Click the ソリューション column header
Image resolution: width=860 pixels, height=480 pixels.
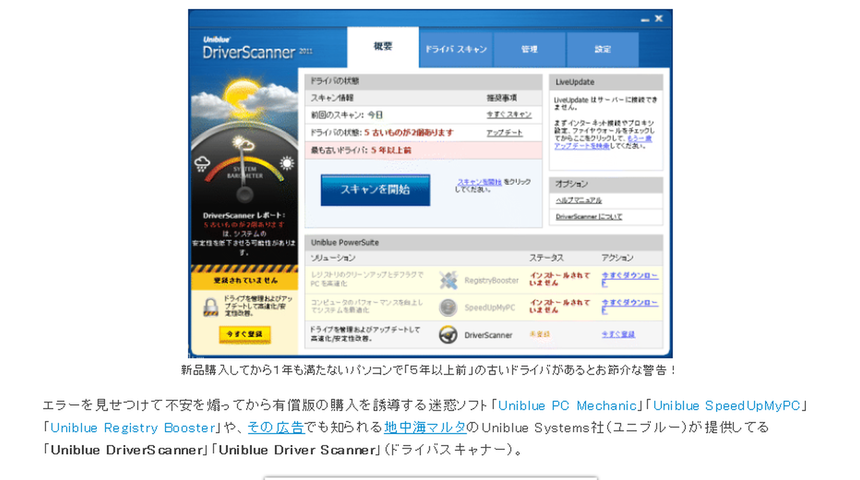333,258
